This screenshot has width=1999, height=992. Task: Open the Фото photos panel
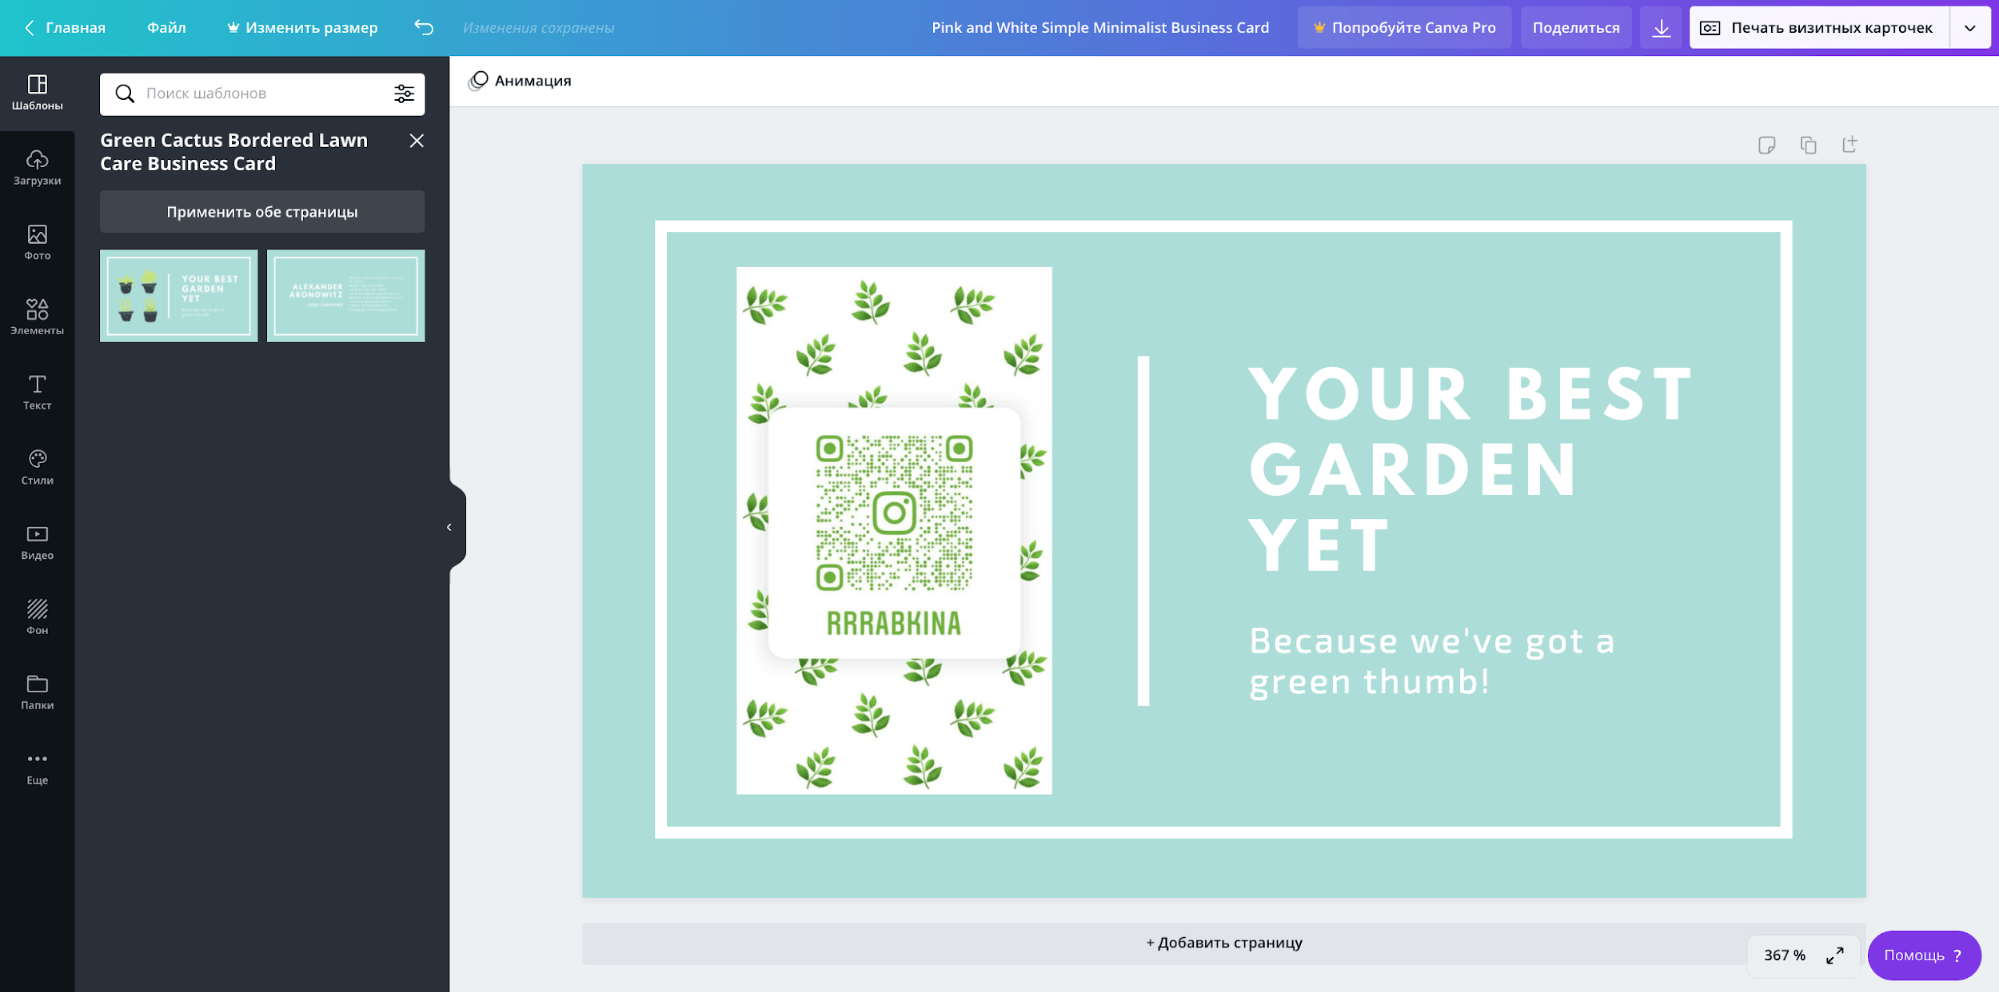37,242
